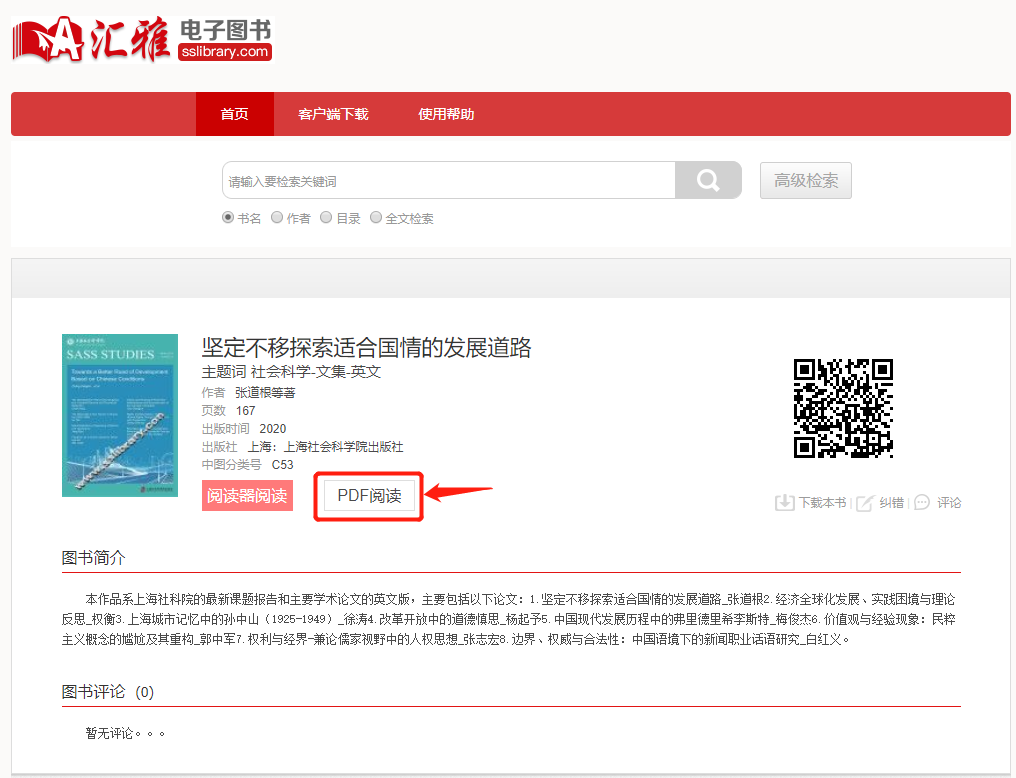Click the download book icon
The image size is (1016, 778).
[784, 502]
